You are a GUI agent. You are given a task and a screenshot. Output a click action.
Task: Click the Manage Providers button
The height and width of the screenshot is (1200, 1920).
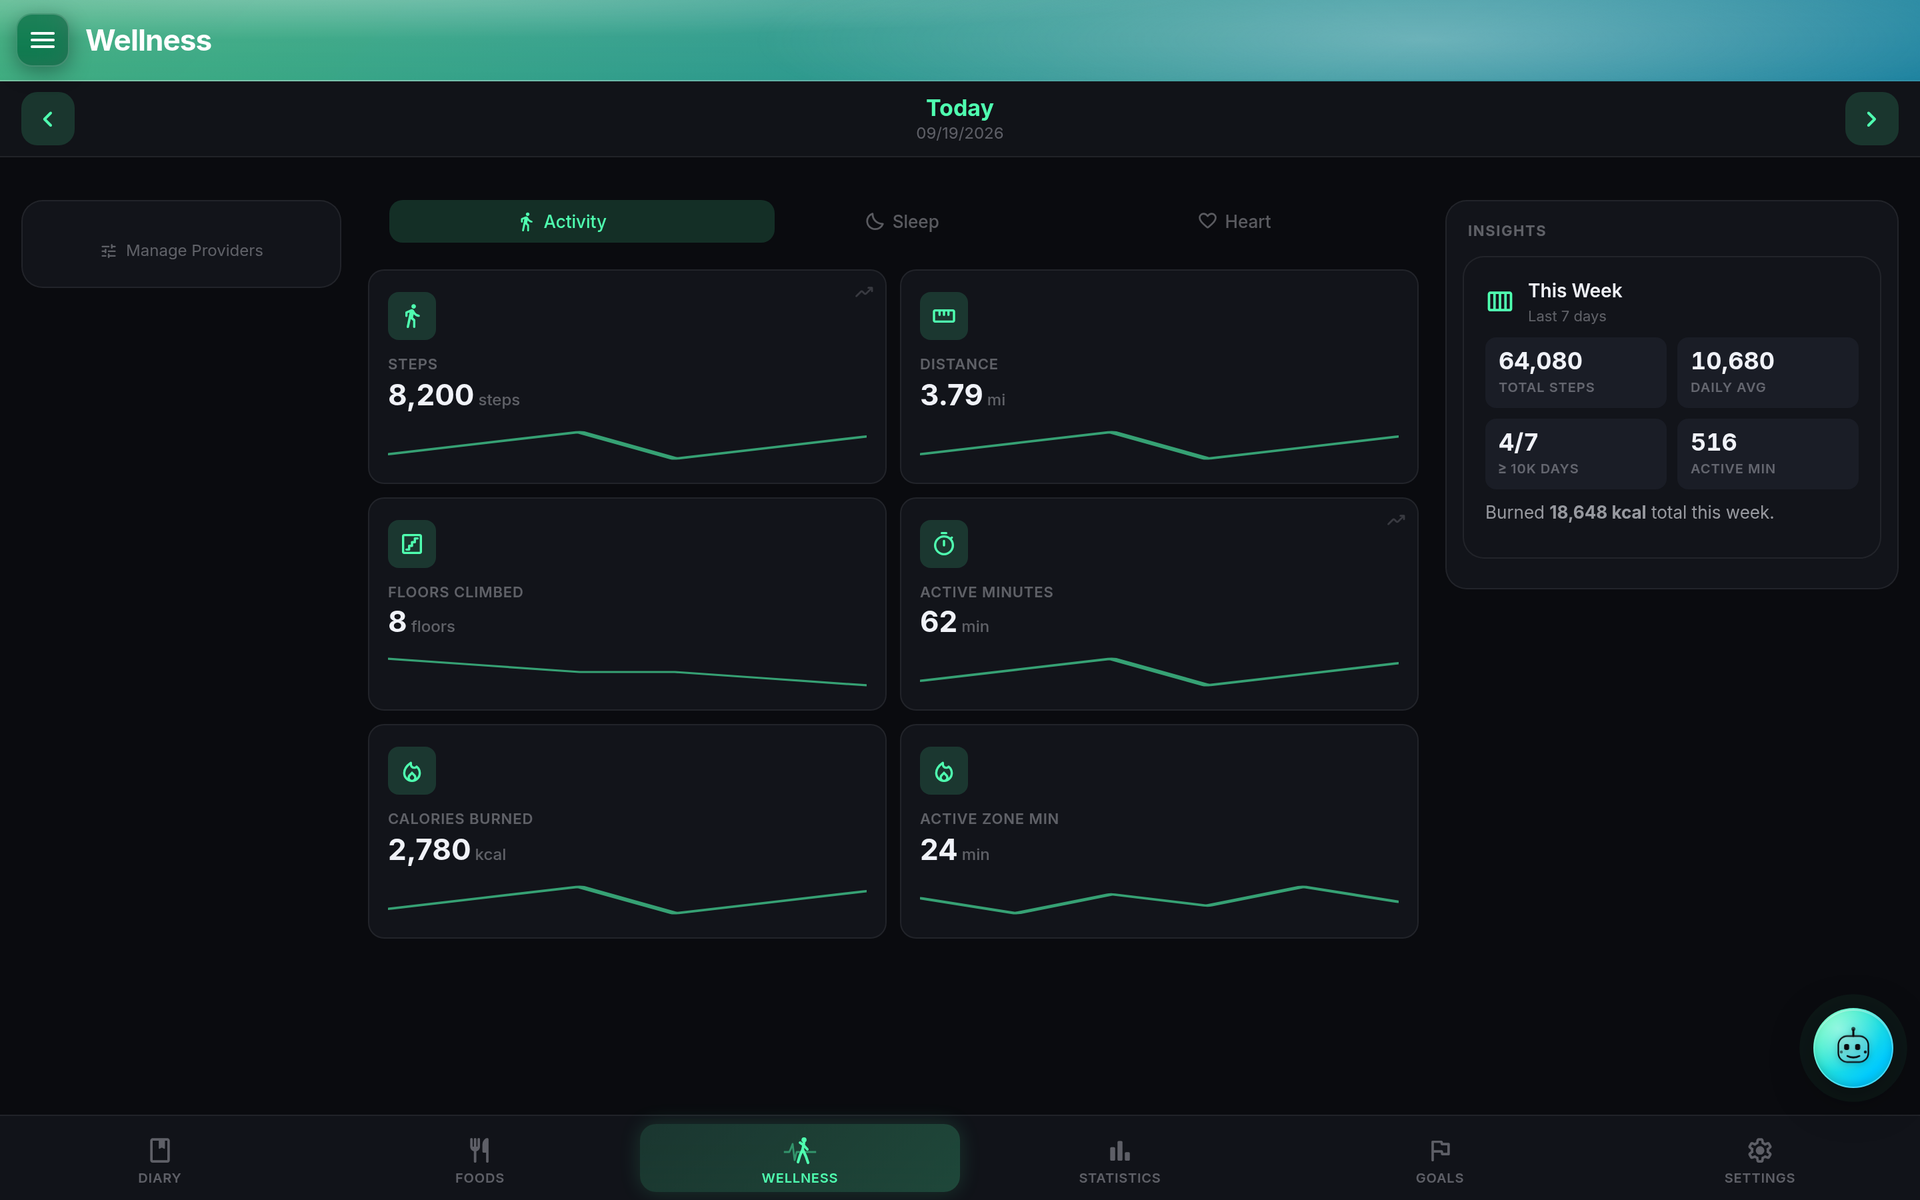click(181, 250)
